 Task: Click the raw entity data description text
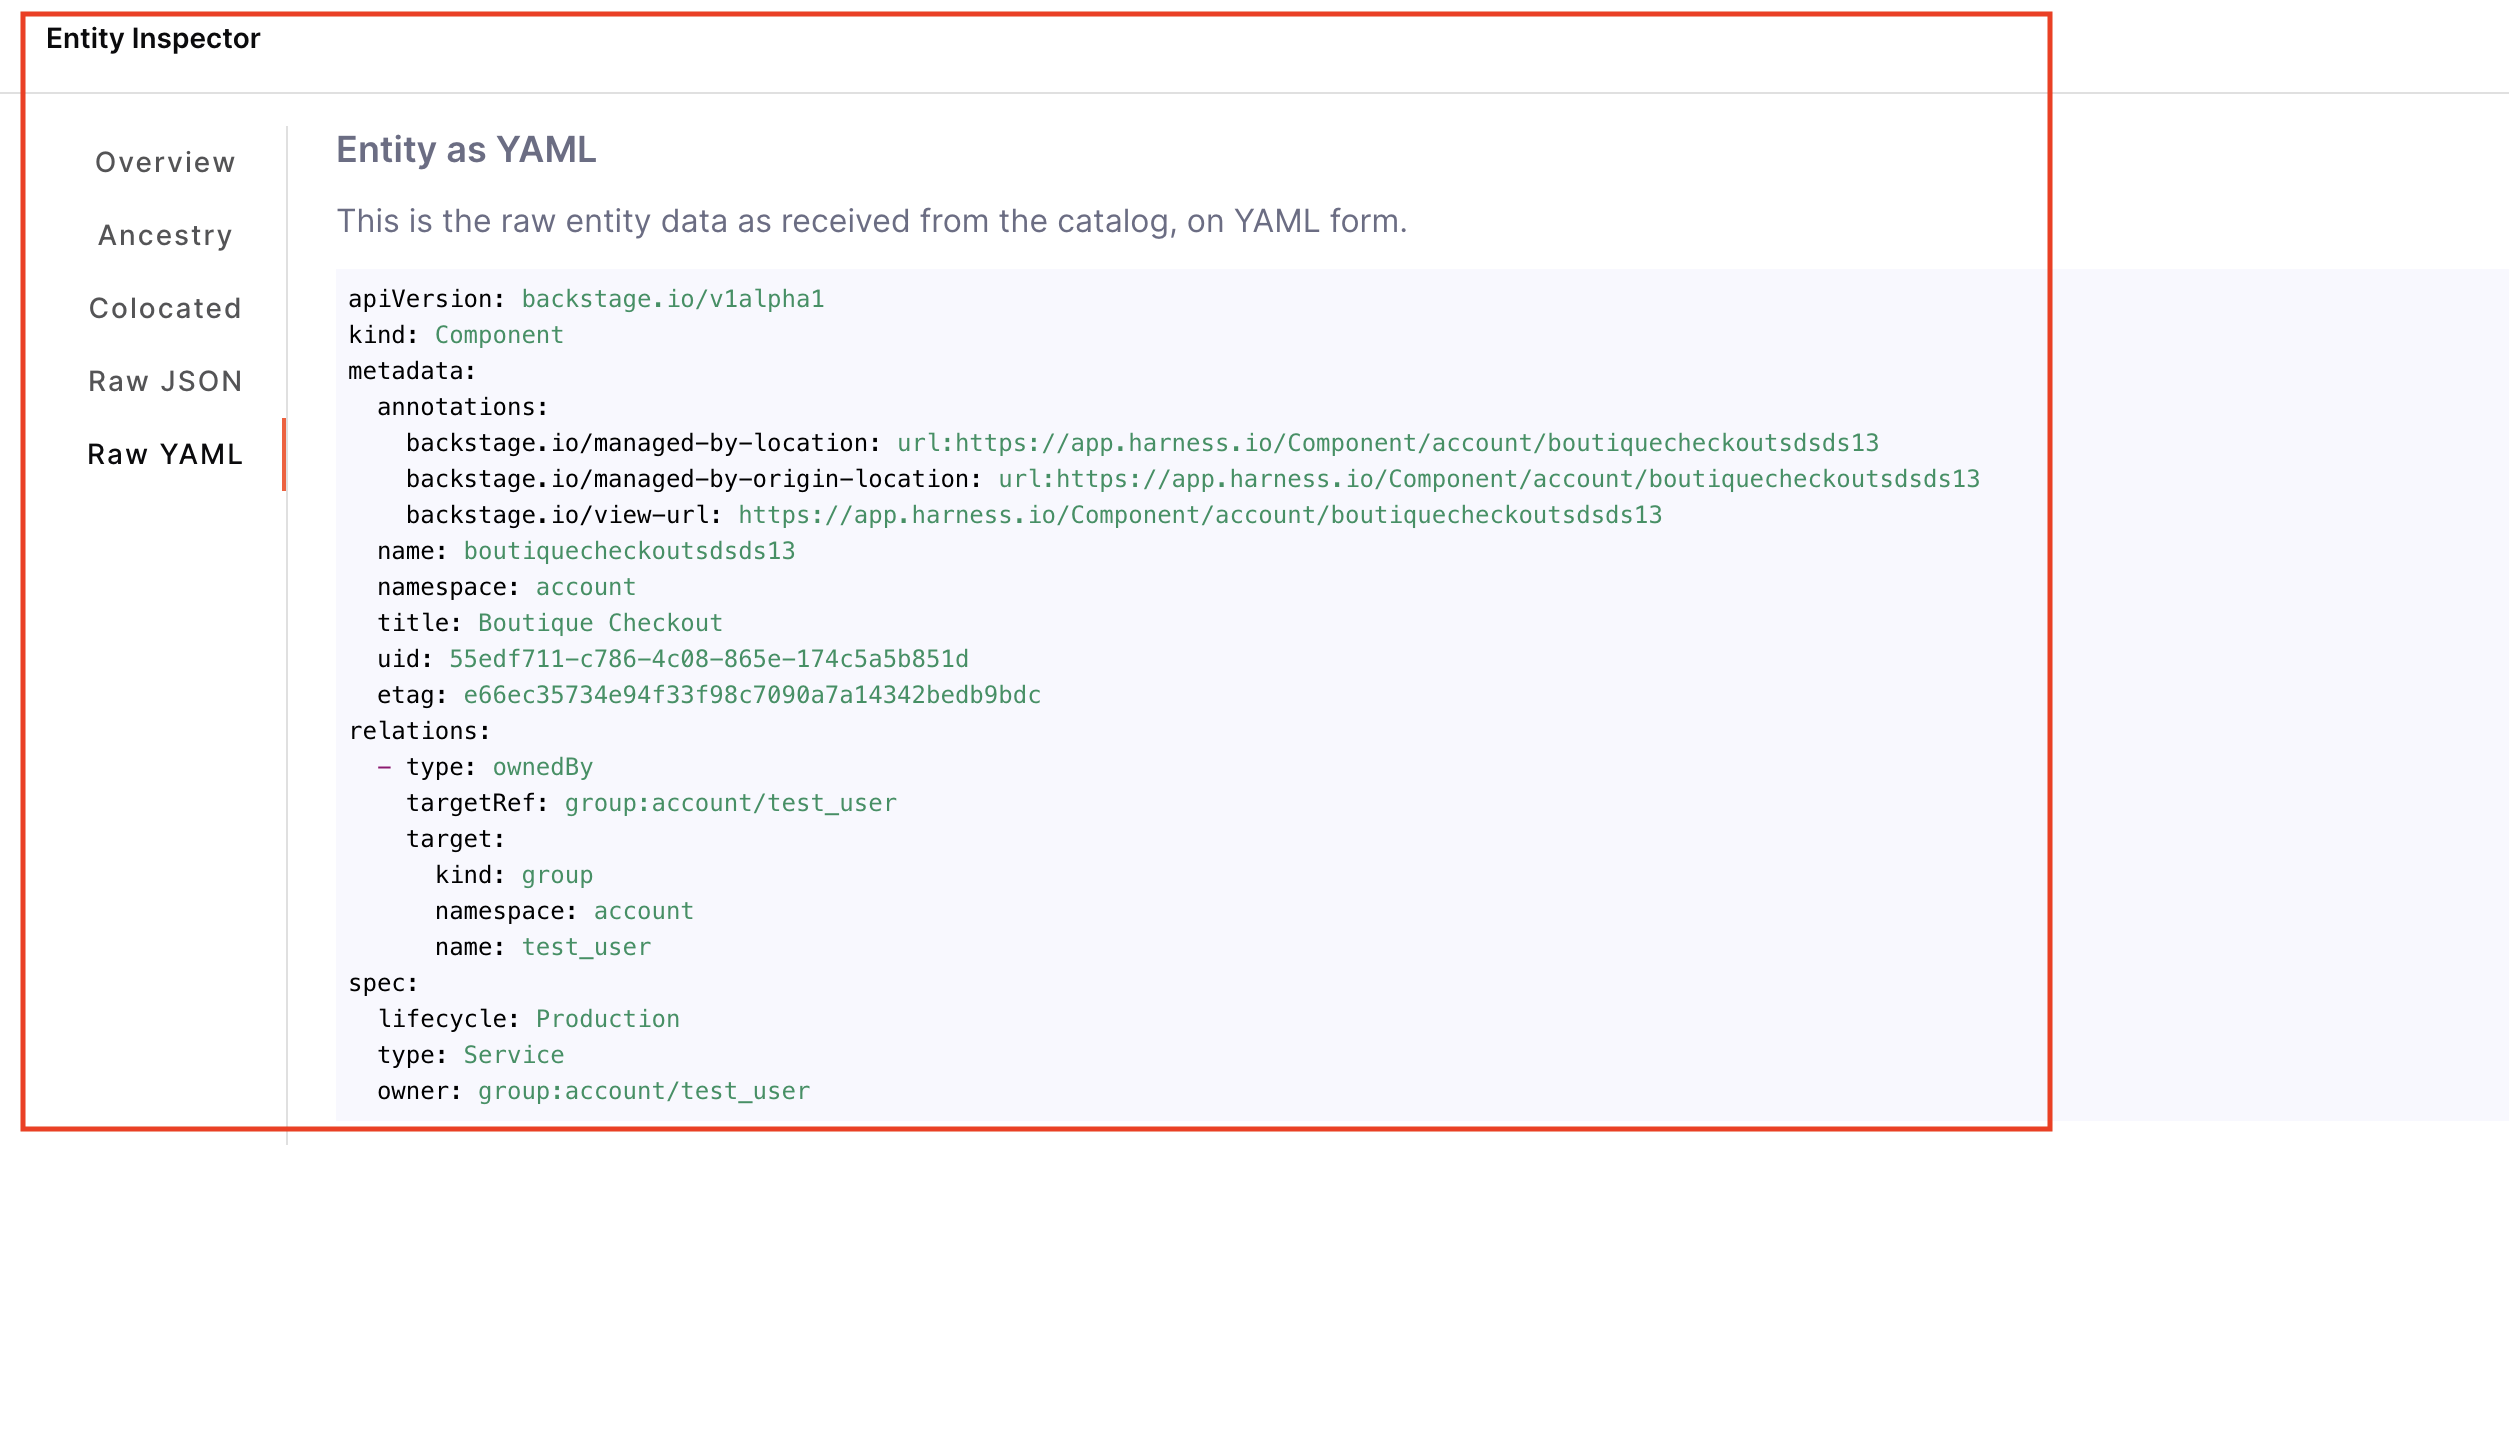pos(871,221)
